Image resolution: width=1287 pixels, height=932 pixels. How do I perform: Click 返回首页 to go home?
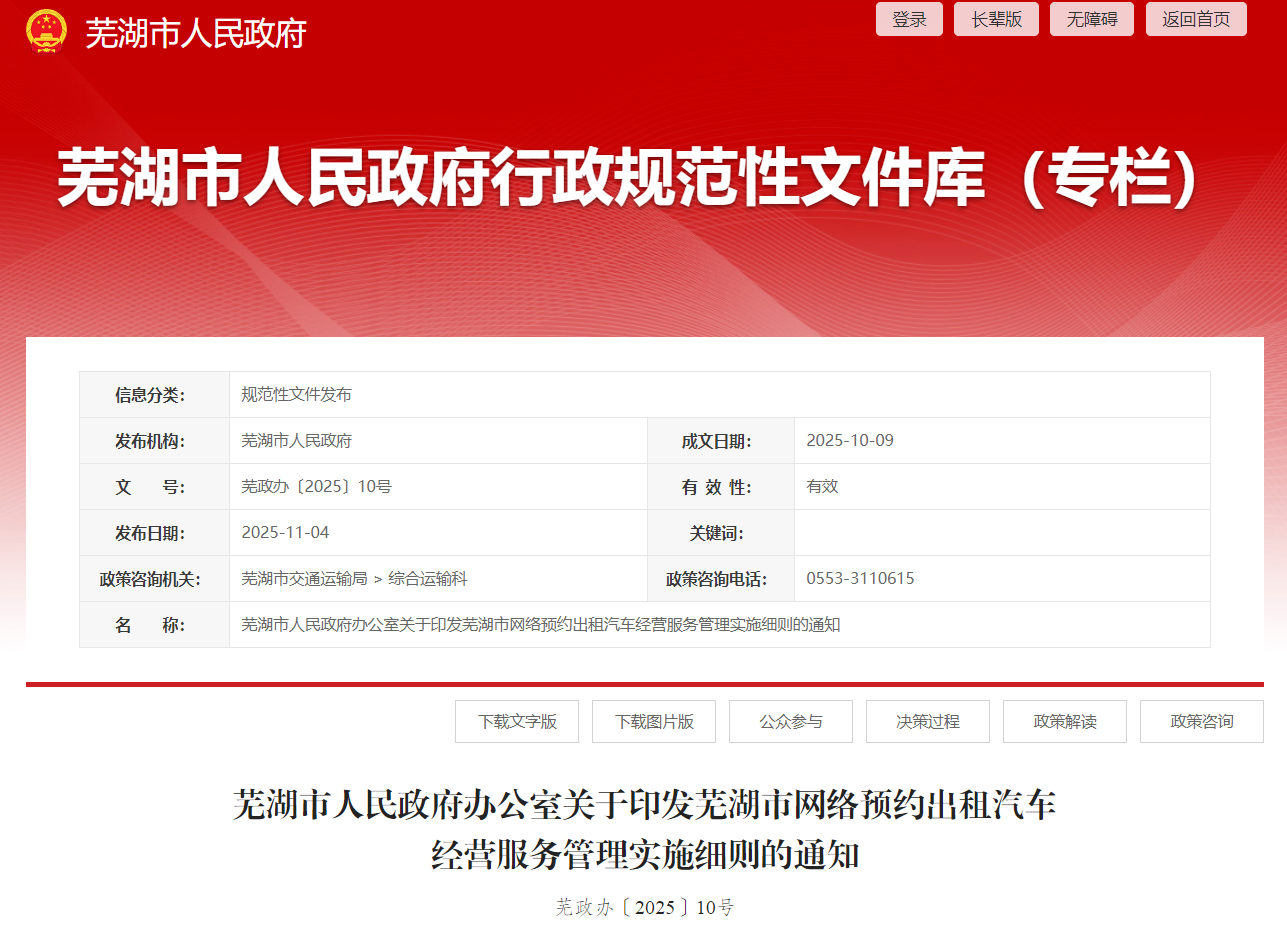pyautogui.click(x=1196, y=19)
